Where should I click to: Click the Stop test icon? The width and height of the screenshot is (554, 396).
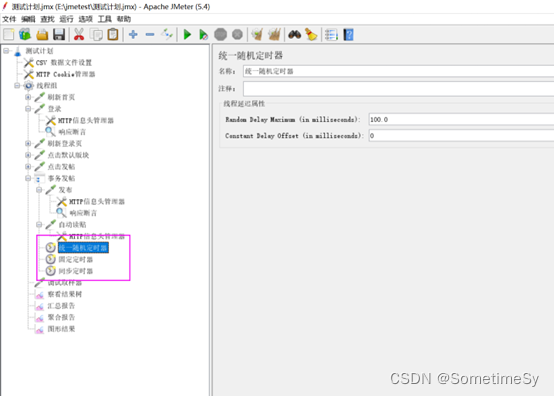pyautogui.click(x=220, y=35)
